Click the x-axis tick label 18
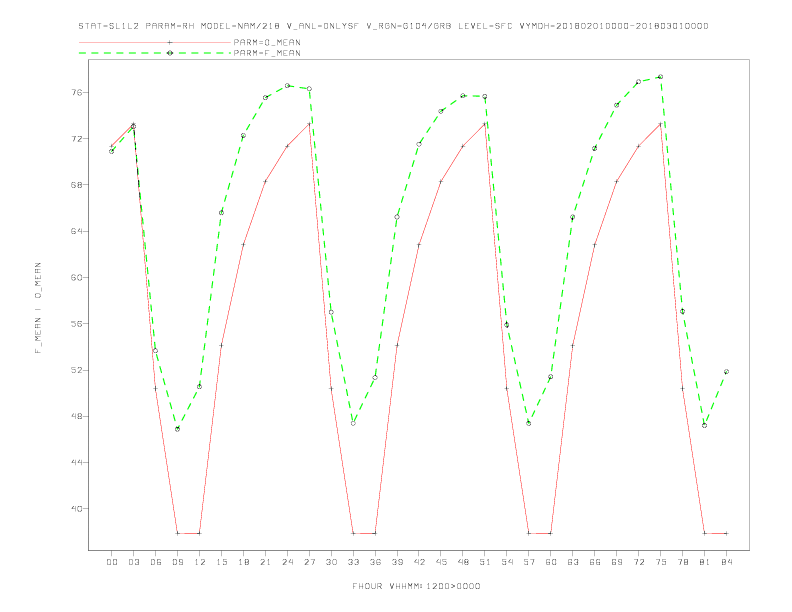Viewport: 792px width, 612px height. click(243, 562)
